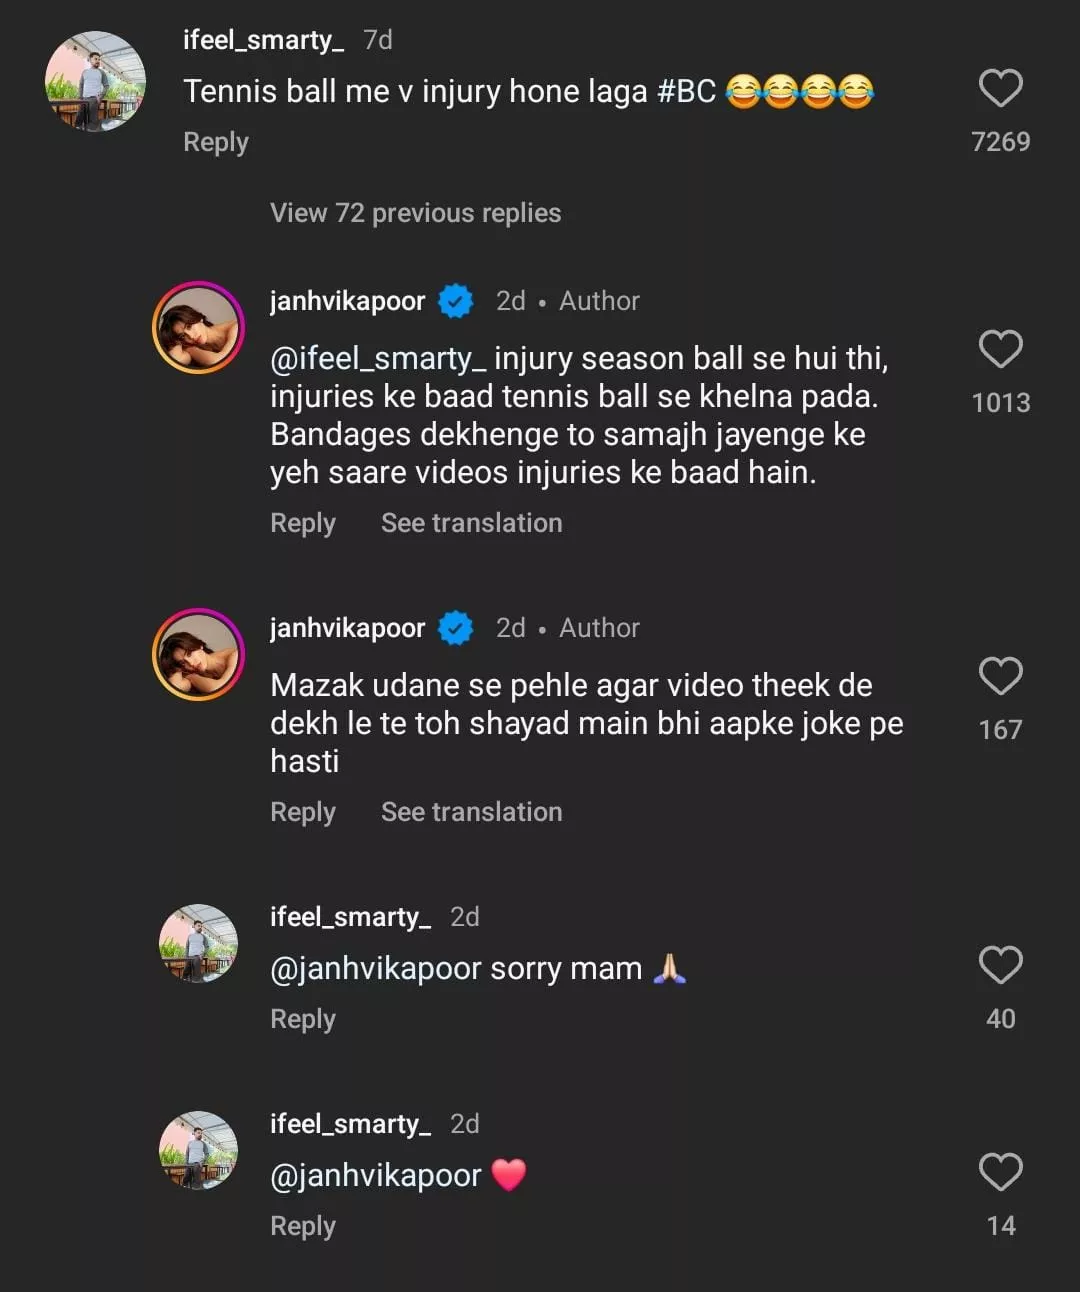1080x1292 pixels.
Task: Tap verified badge on first janhvikapoor reply
Action: pyautogui.click(x=456, y=301)
